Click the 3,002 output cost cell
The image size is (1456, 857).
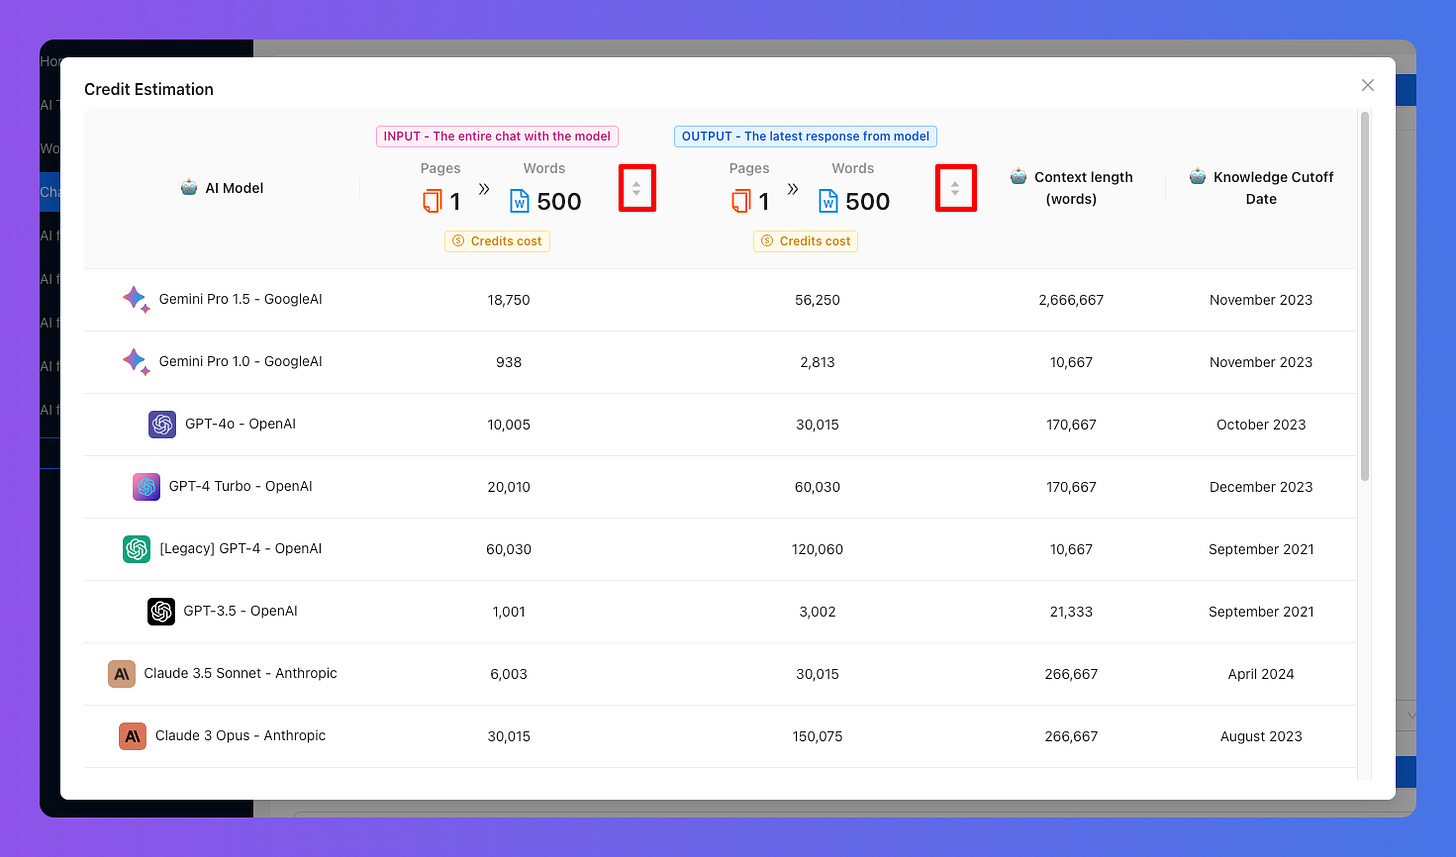click(819, 612)
